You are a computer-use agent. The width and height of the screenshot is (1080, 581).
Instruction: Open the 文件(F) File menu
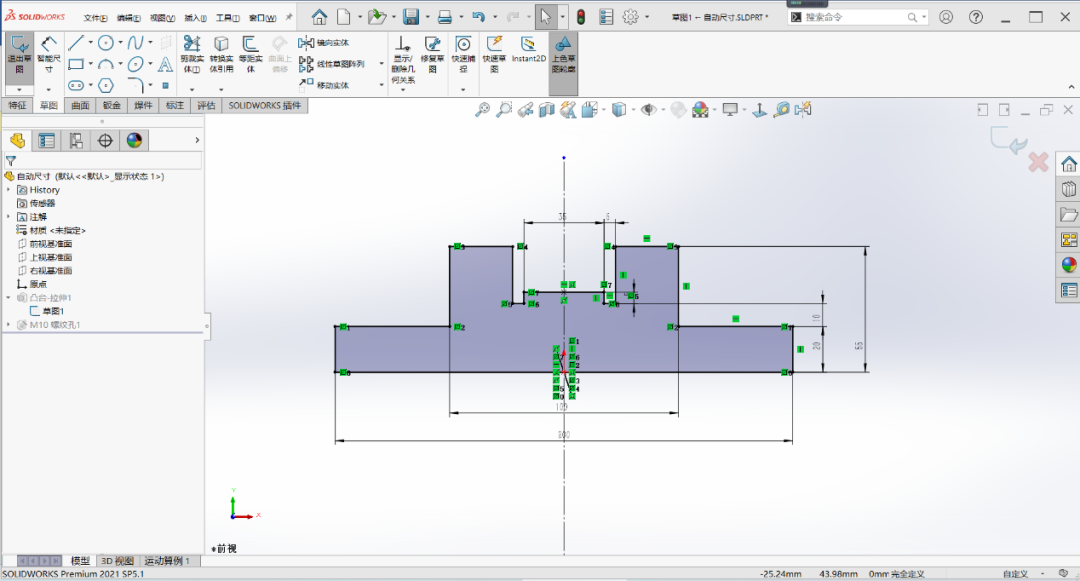coord(95,18)
